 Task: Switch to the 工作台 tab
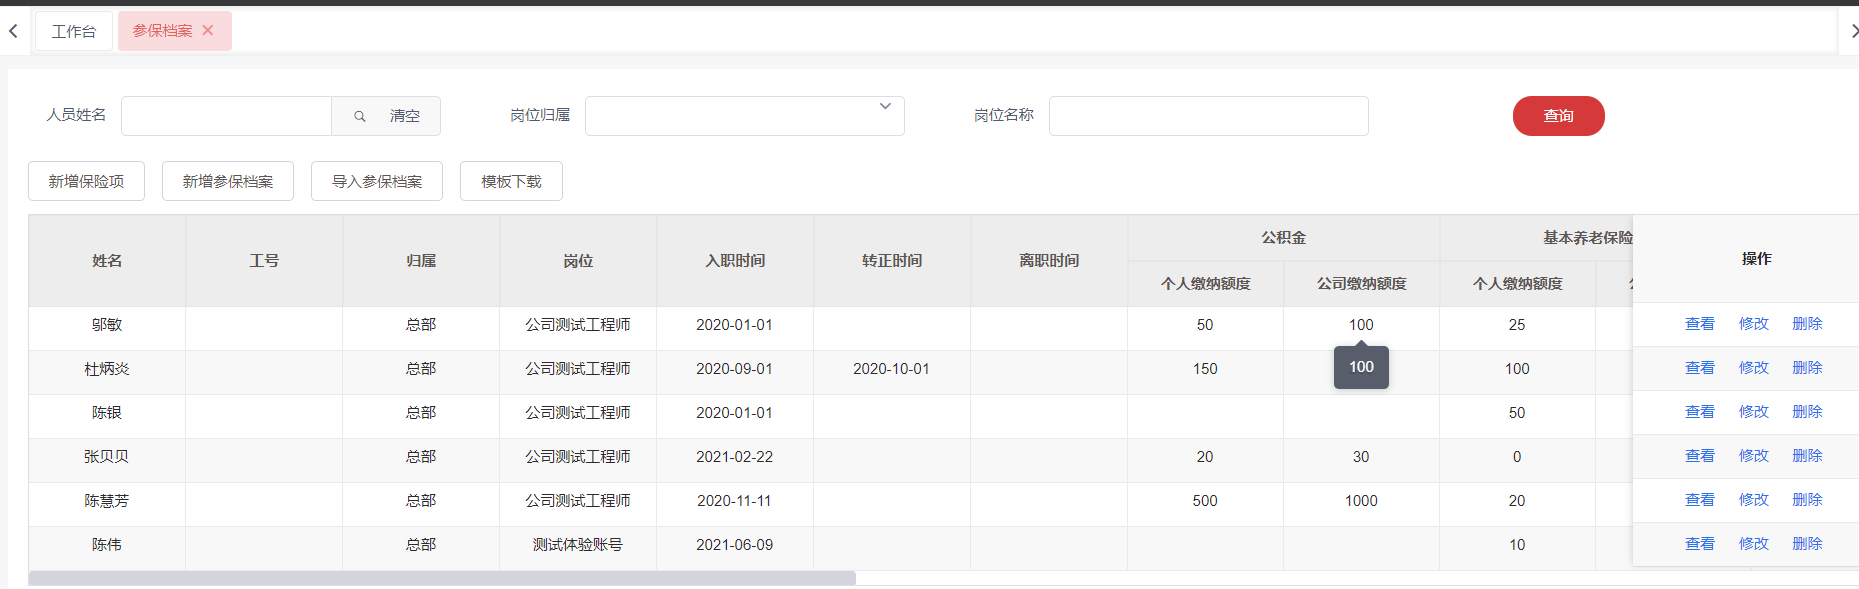pyautogui.click(x=74, y=31)
